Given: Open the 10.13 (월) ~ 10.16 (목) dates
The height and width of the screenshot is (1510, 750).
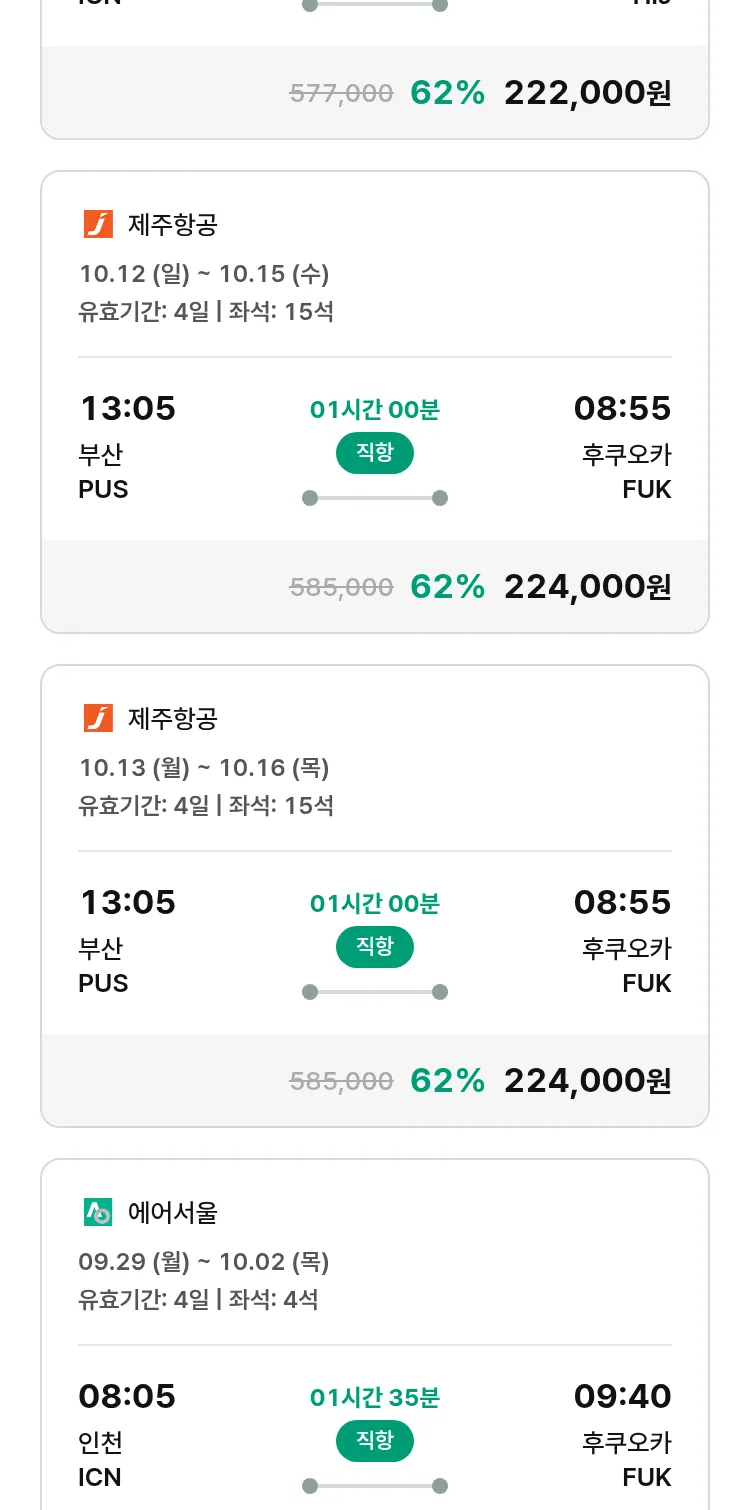Looking at the screenshot, I should 204,767.
